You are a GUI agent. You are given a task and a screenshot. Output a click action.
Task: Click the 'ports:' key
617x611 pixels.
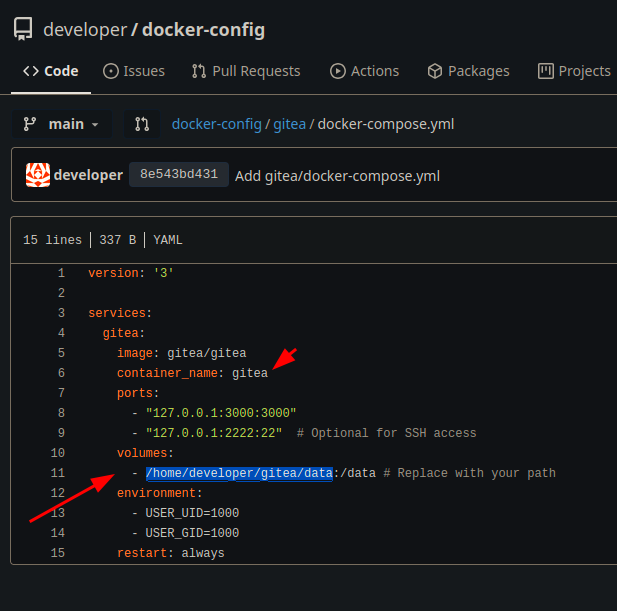tap(138, 393)
